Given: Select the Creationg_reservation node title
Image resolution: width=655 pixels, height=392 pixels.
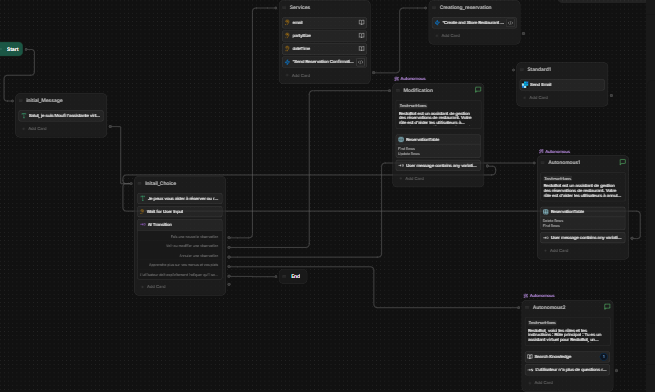Looking at the screenshot, I should point(465,8).
